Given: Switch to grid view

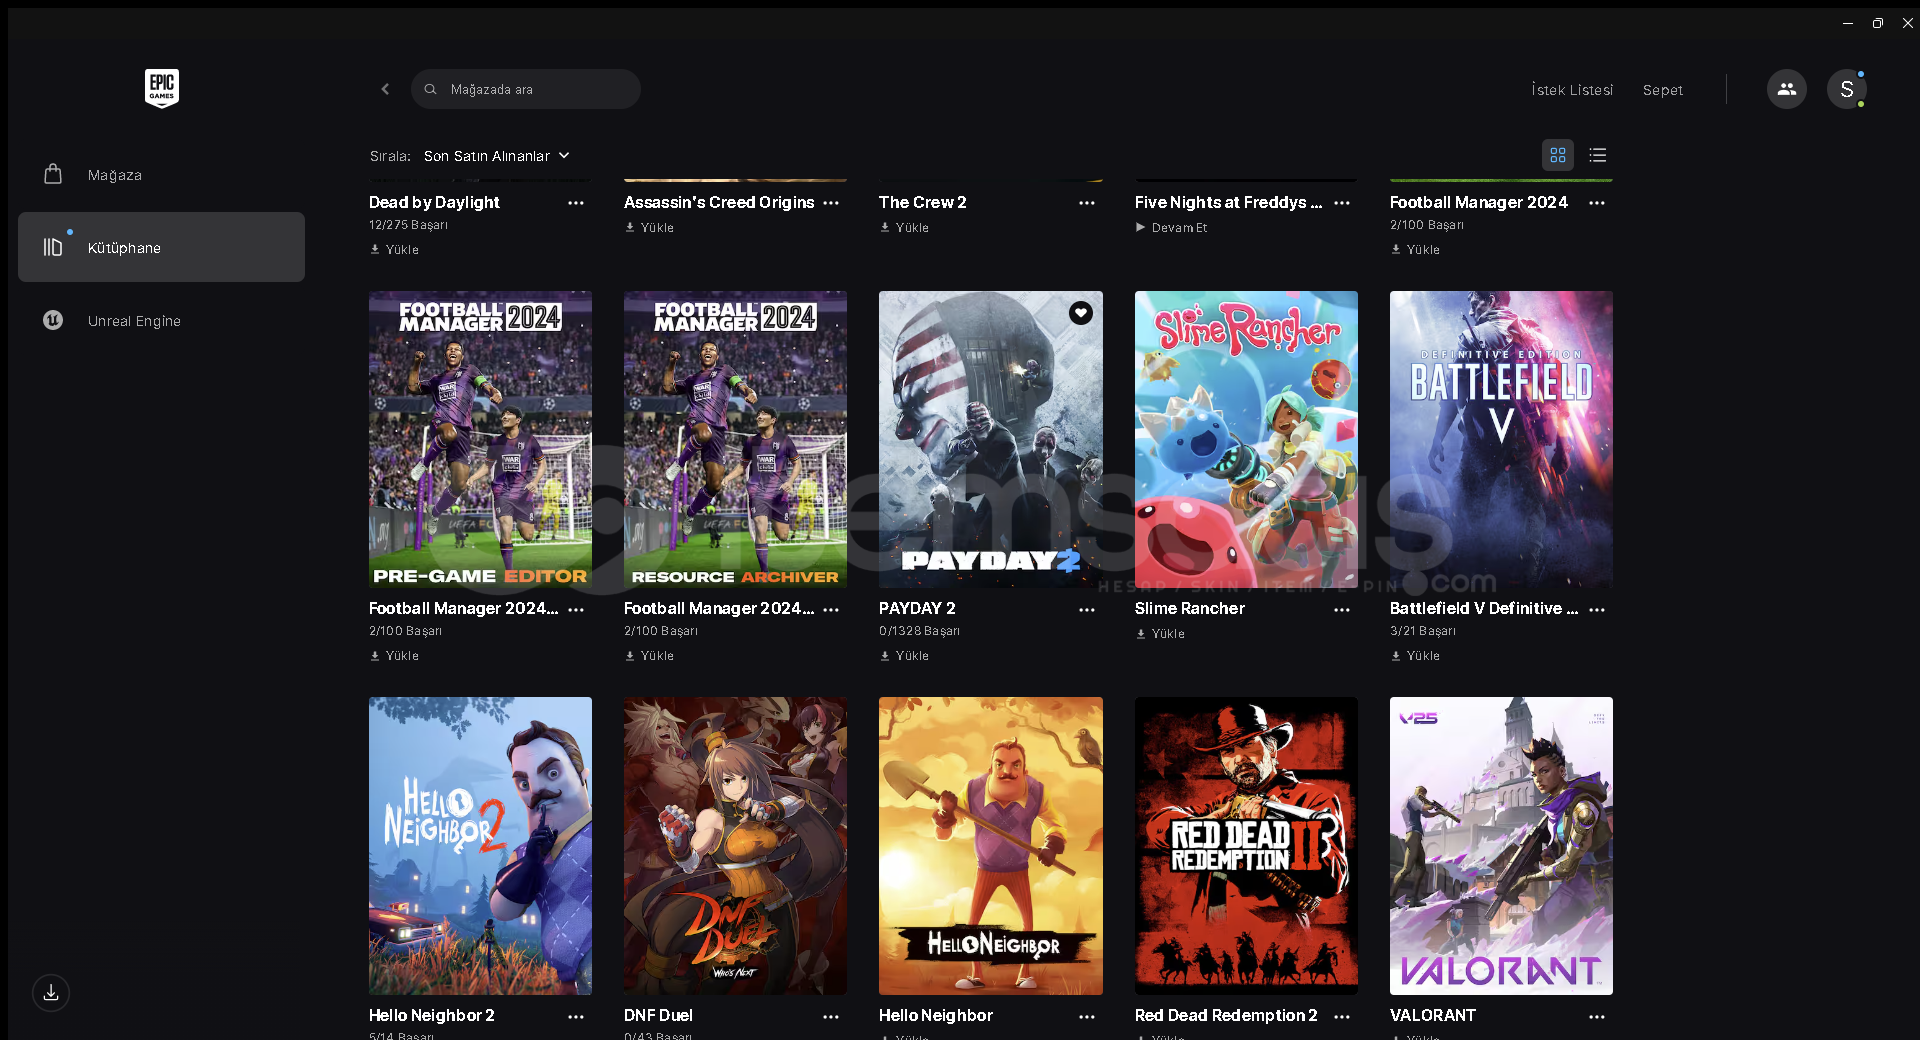Looking at the screenshot, I should tap(1557, 155).
